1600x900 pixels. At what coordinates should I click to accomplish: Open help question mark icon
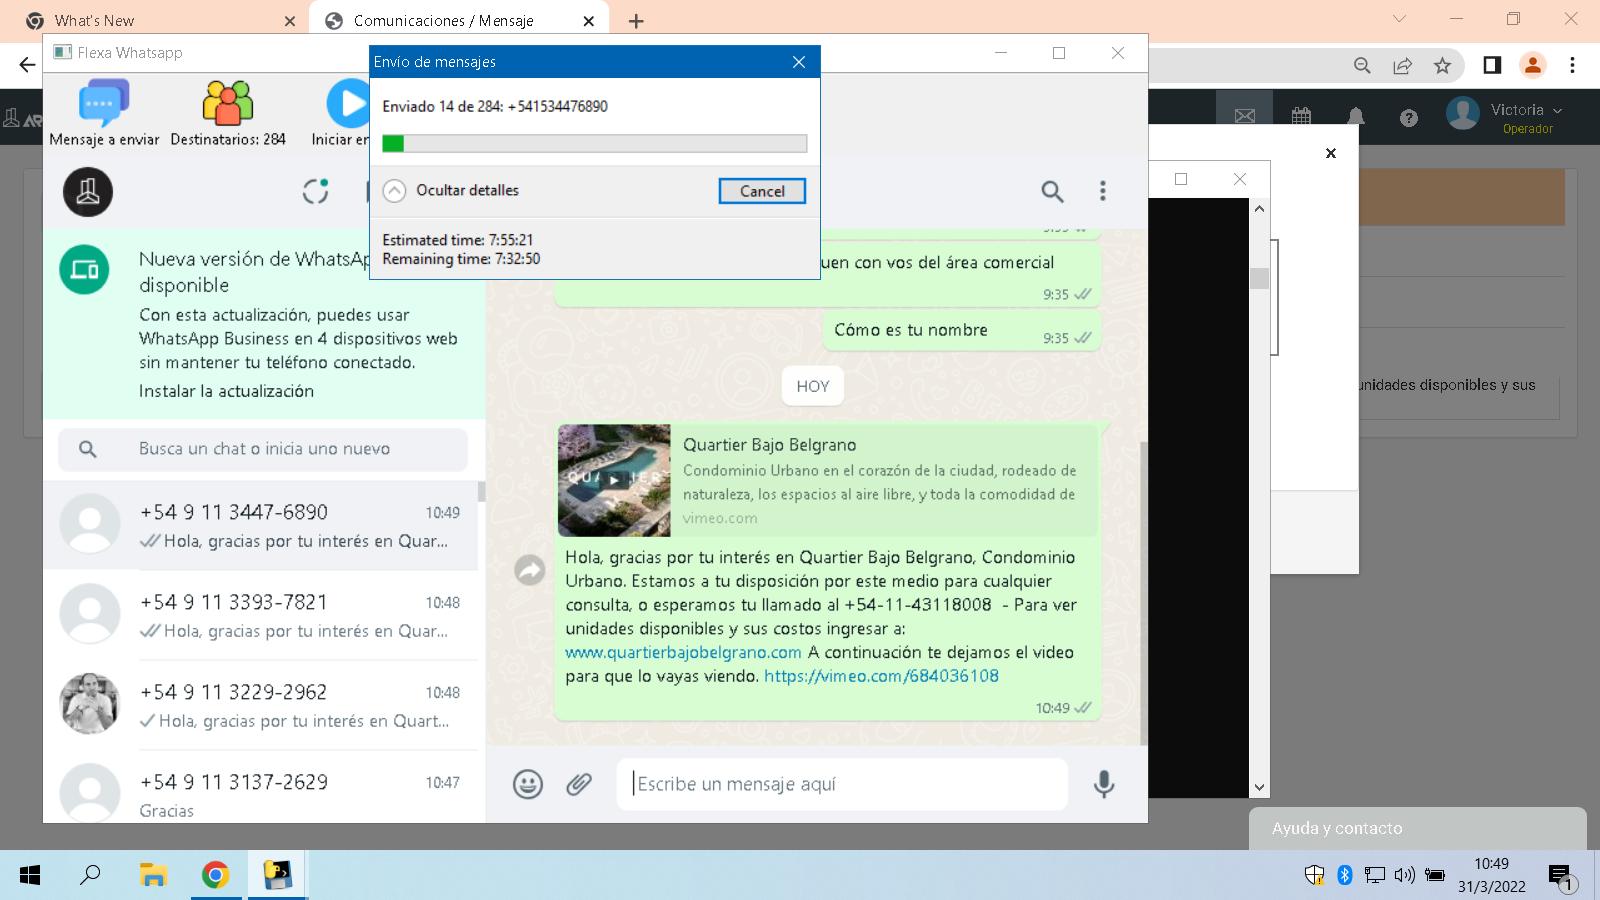[x=1409, y=118]
